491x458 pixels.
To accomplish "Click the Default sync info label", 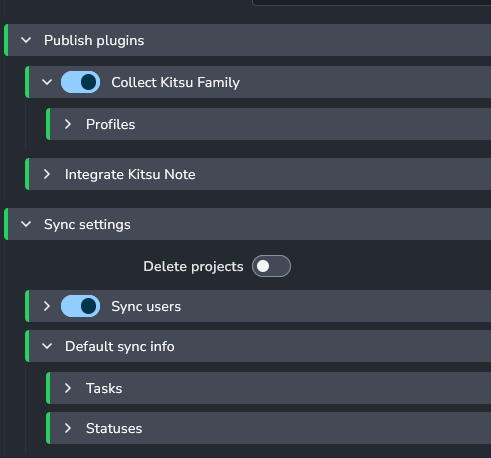I will tap(120, 346).
